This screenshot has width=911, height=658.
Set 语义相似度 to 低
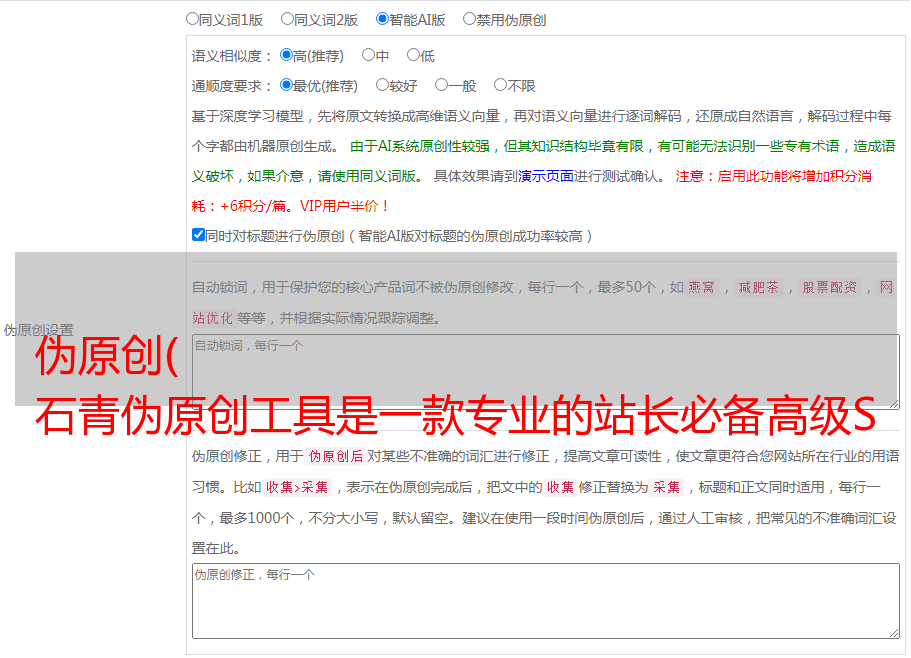click(413, 55)
